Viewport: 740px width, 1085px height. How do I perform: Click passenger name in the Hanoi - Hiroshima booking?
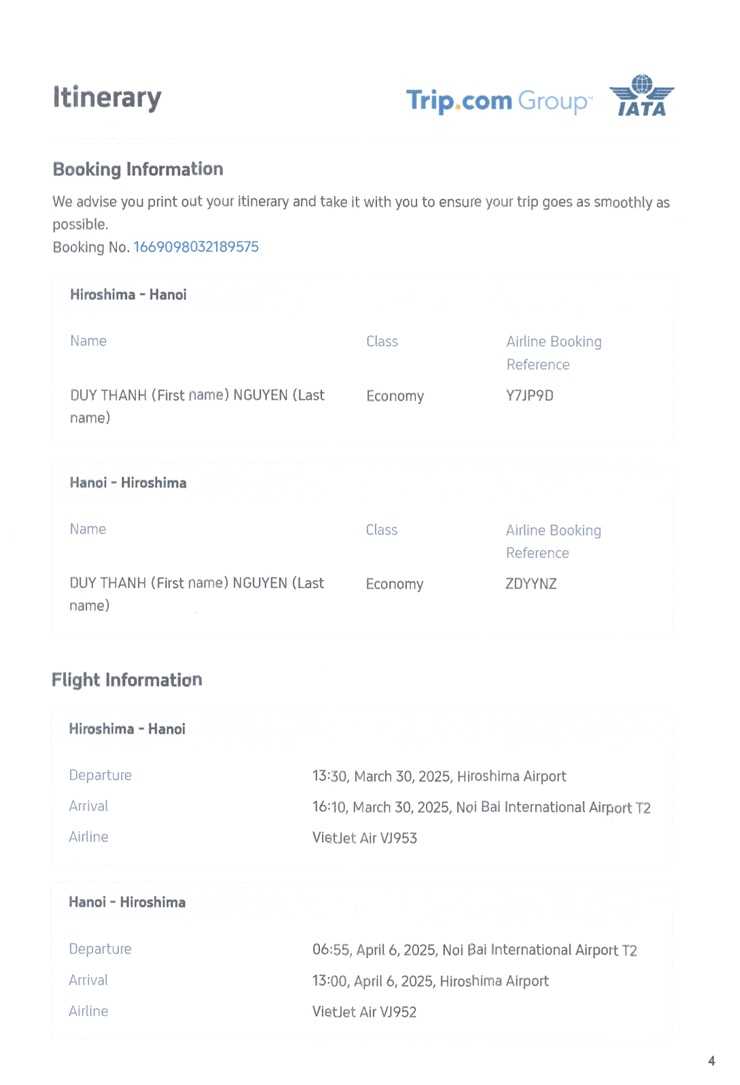[x=197, y=593]
